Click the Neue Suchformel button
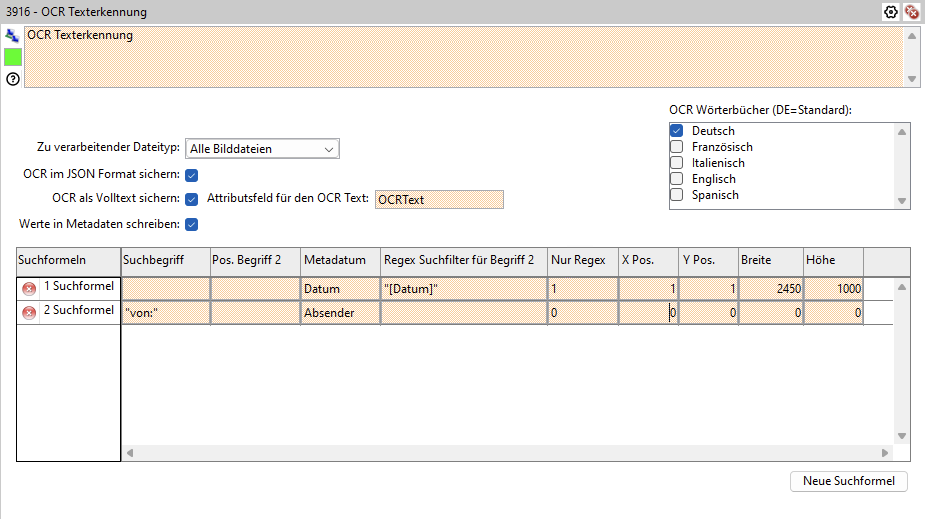 tap(849, 481)
